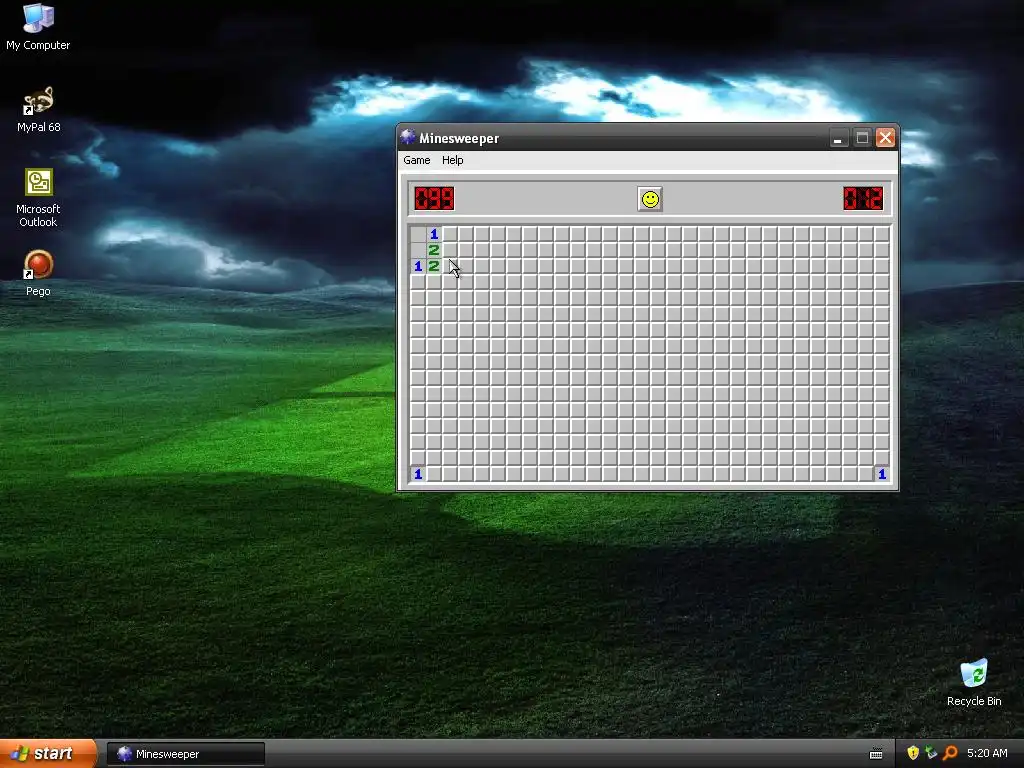Click the yellow smiley face reset button
Image resolution: width=1024 pixels, height=768 pixels.
(650, 199)
